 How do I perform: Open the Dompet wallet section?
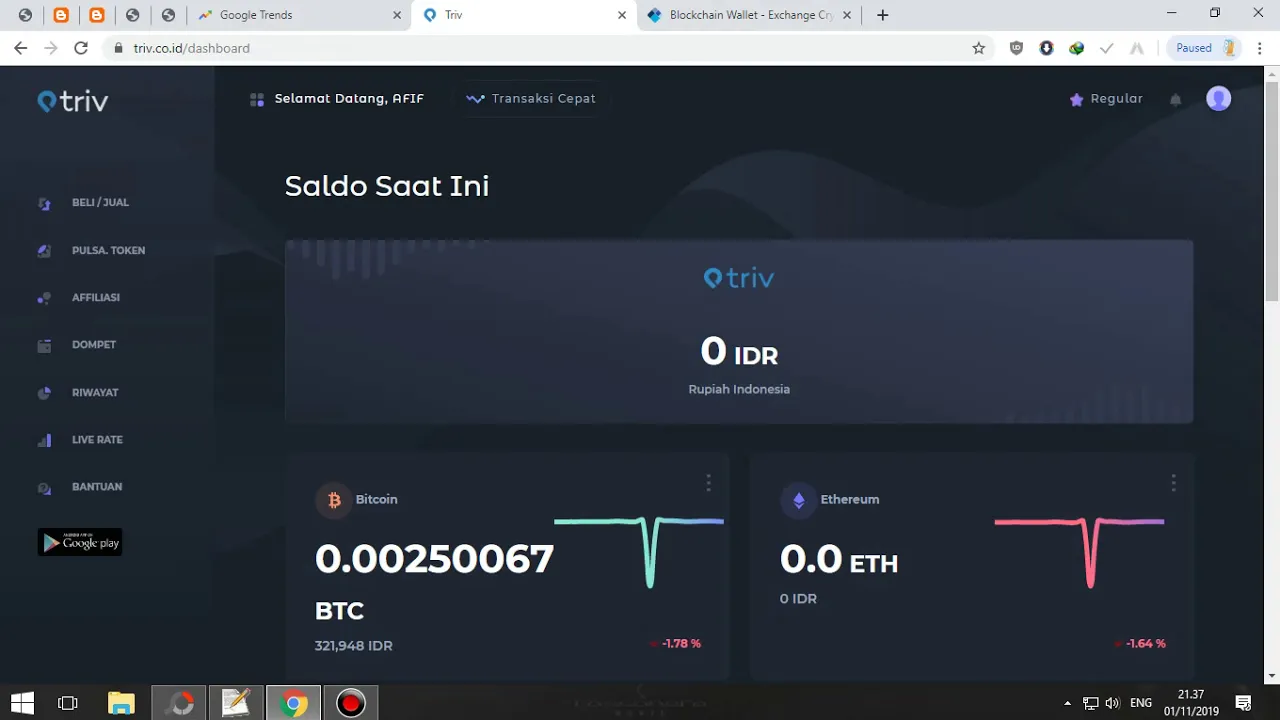(x=94, y=344)
